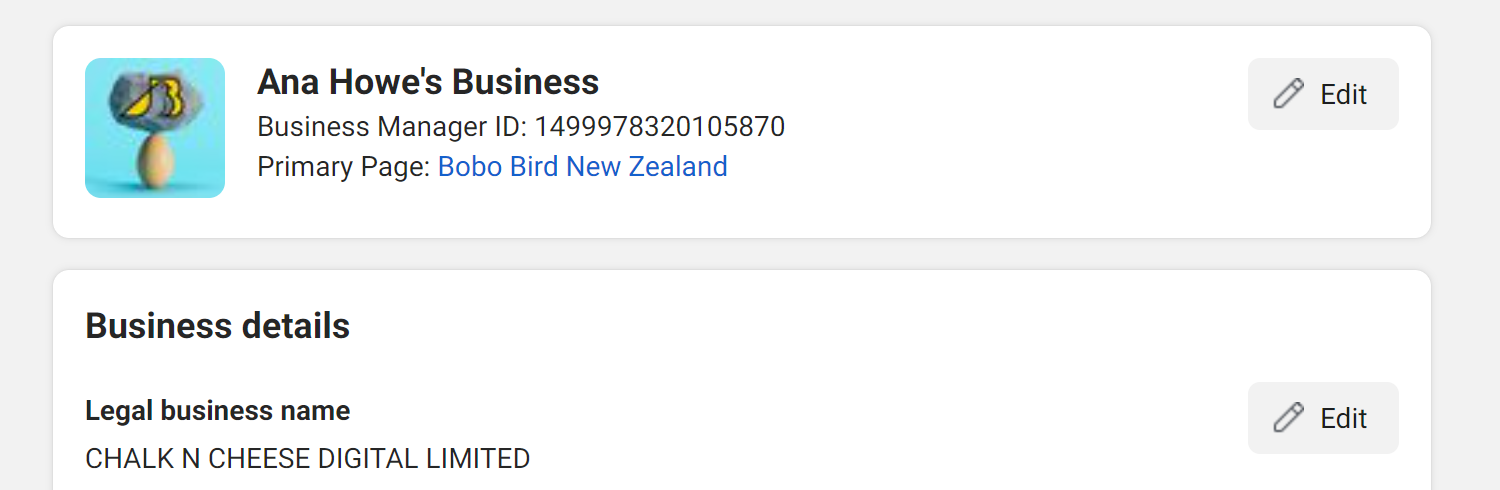This screenshot has height=490, width=1500.
Task: Click the business profile picture thumbnail
Action: click(x=155, y=128)
